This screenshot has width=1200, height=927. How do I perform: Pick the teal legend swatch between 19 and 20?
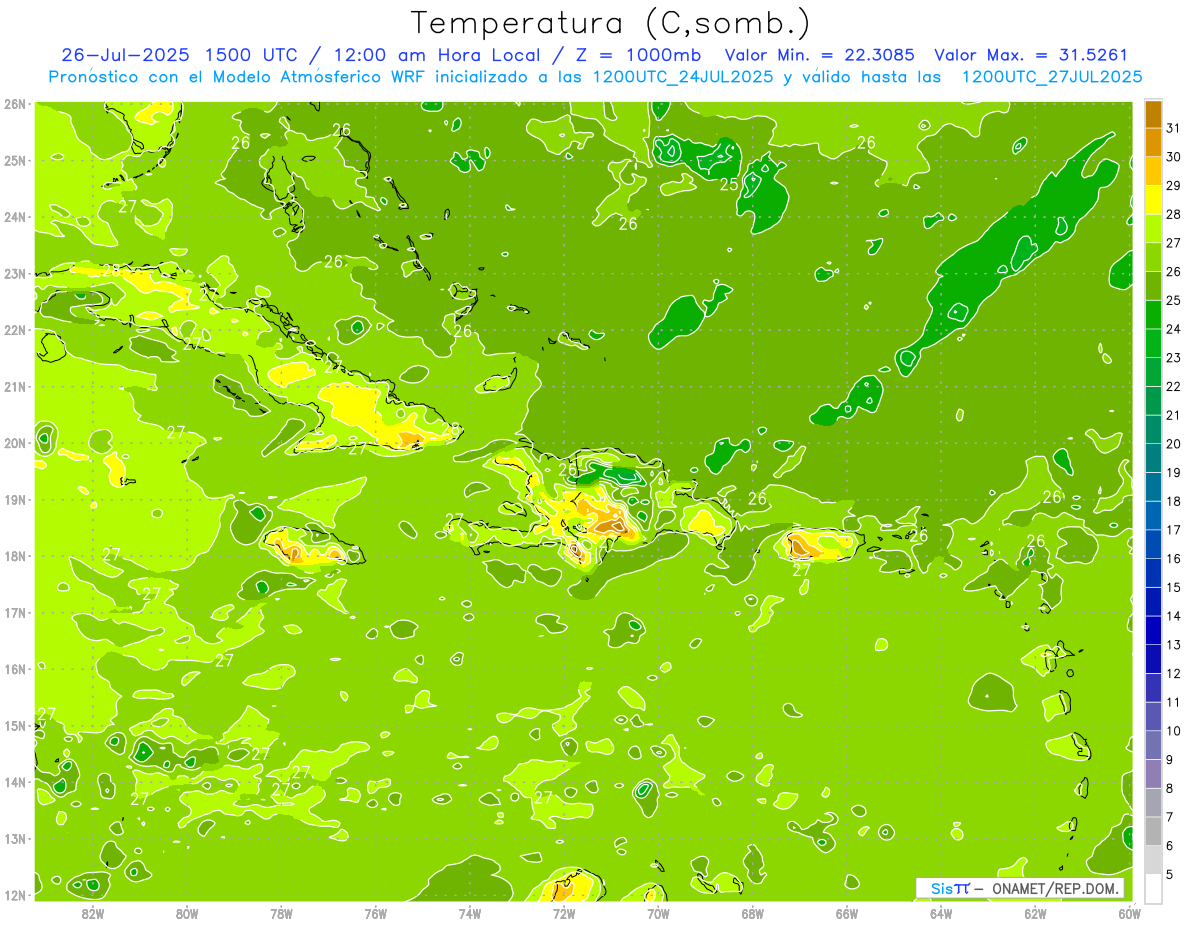point(1153,458)
